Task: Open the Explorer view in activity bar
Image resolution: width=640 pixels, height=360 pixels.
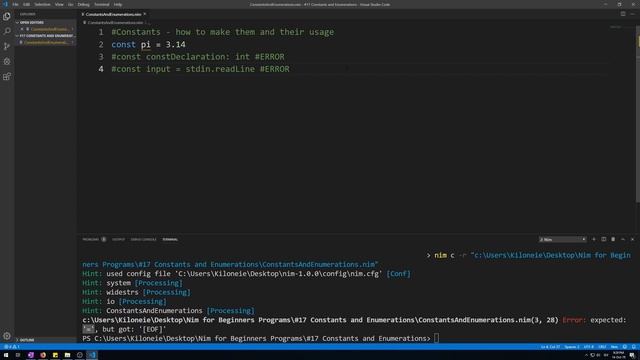Action: coord(7,16)
